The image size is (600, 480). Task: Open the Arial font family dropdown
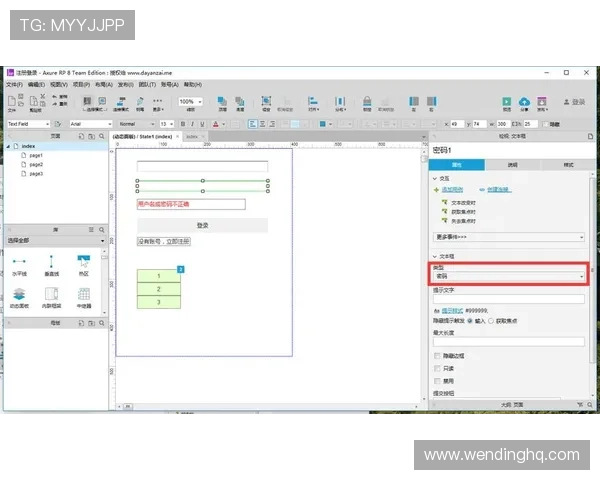pos(91,124)
